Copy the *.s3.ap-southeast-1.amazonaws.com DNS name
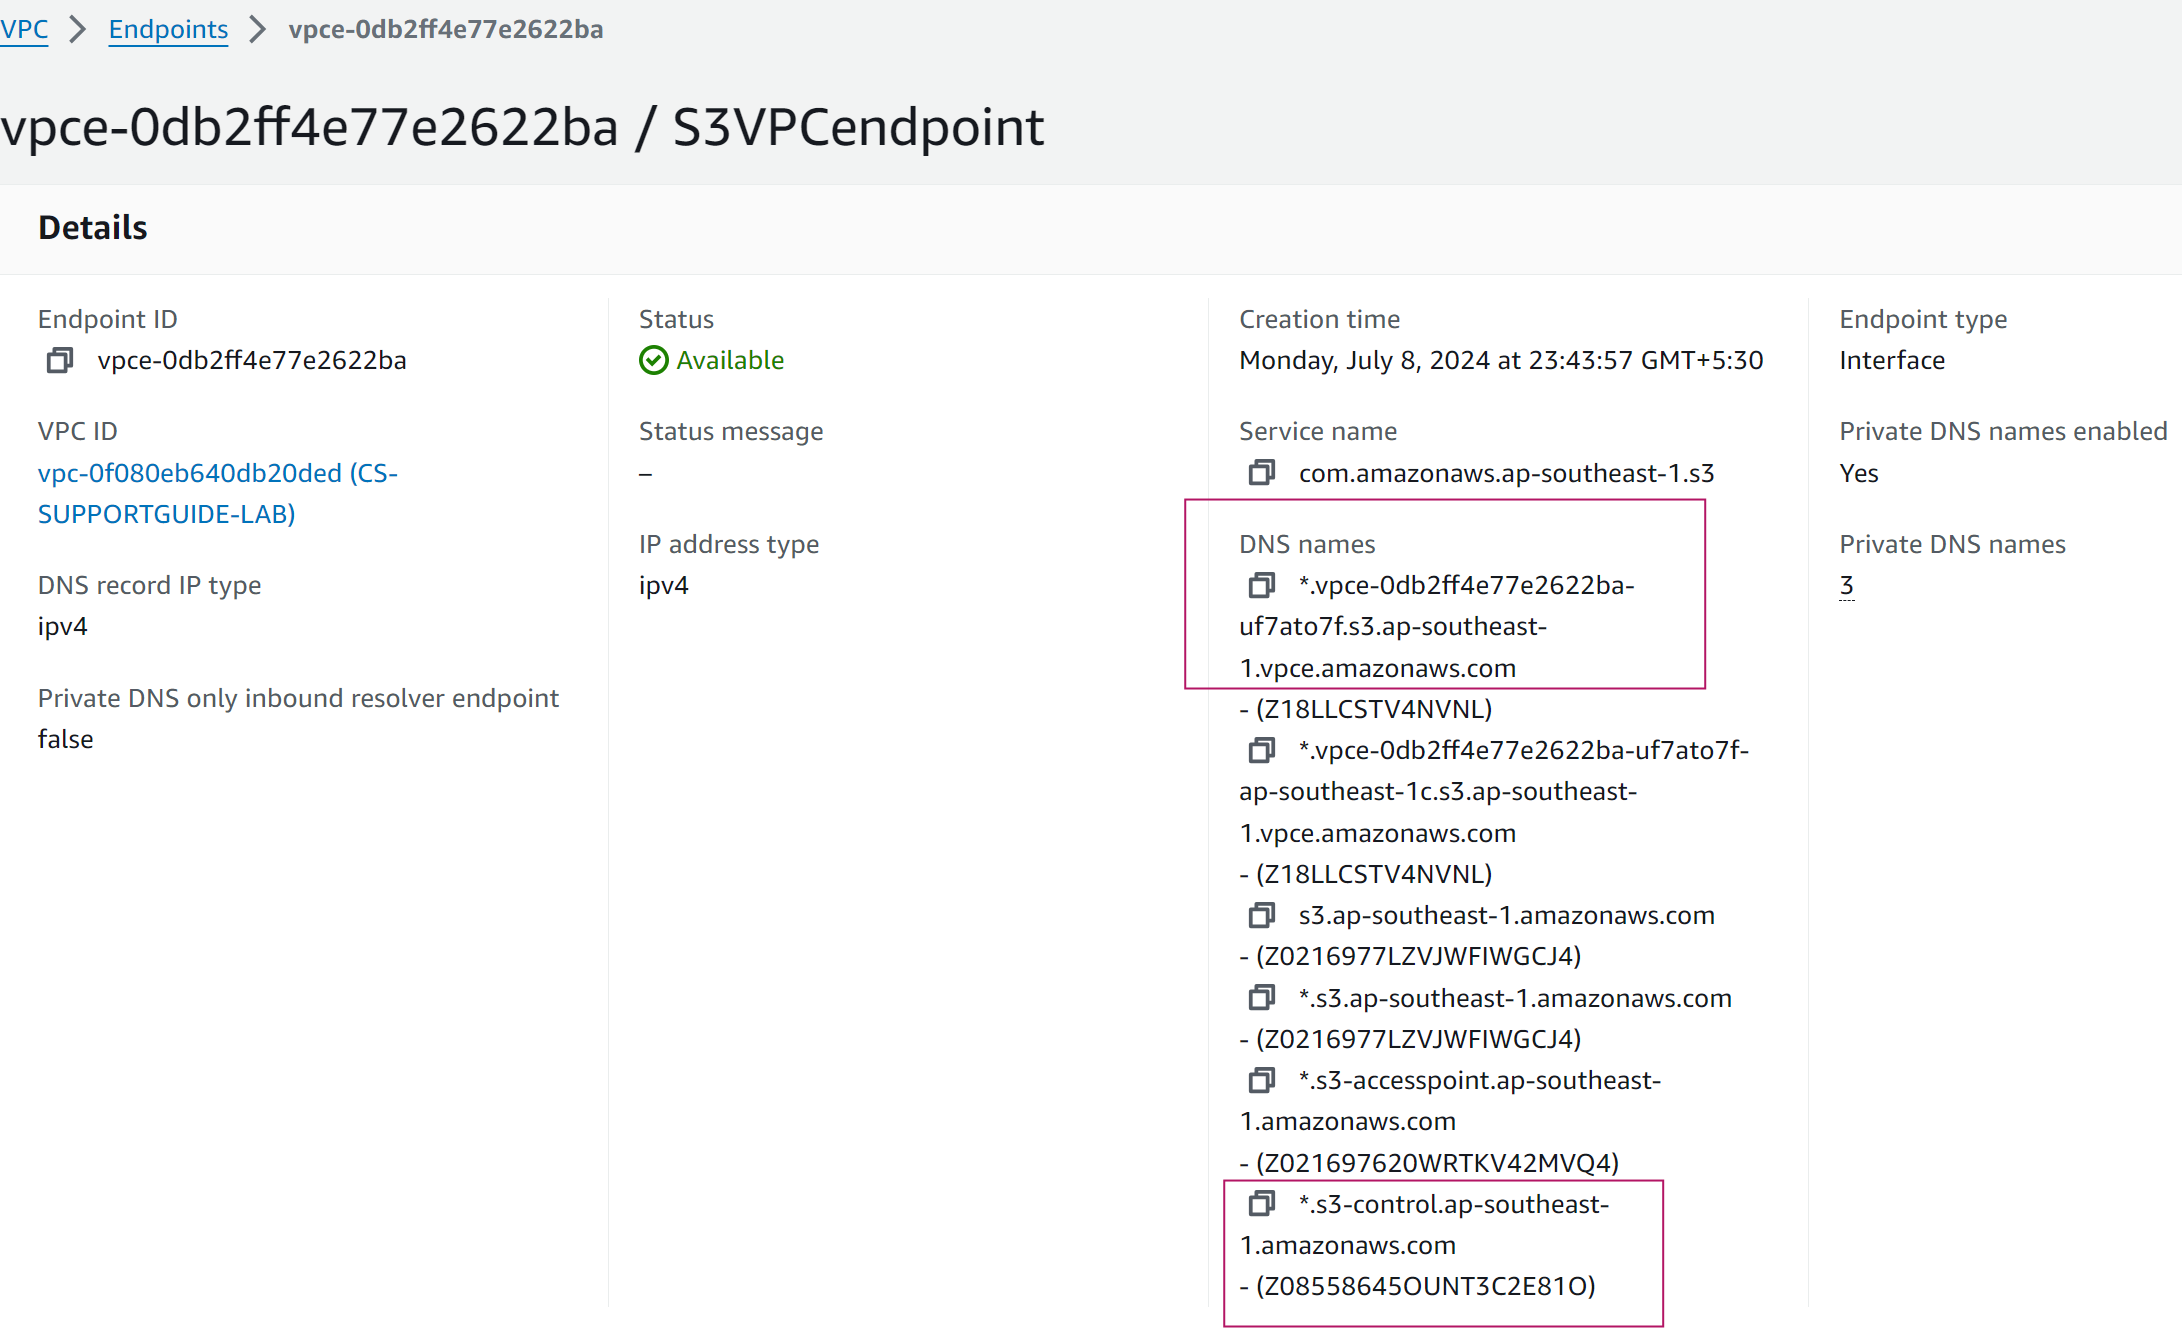Viewport: 2182px width, 1328px height. (x=1262, y=997)
